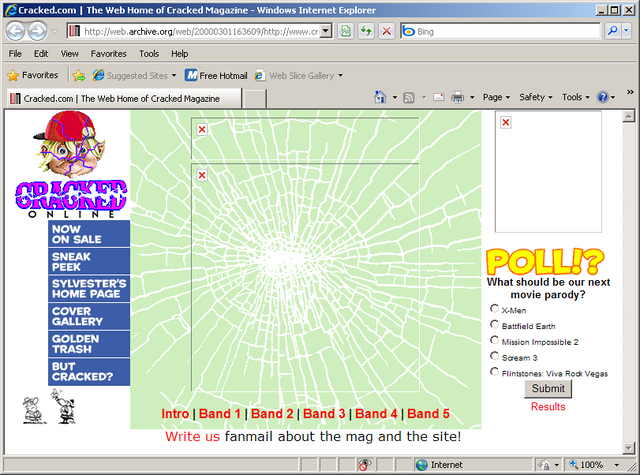The image size is (640, 475).
Task: Click the Bing search magnifier button
Action: click(612, 31)
